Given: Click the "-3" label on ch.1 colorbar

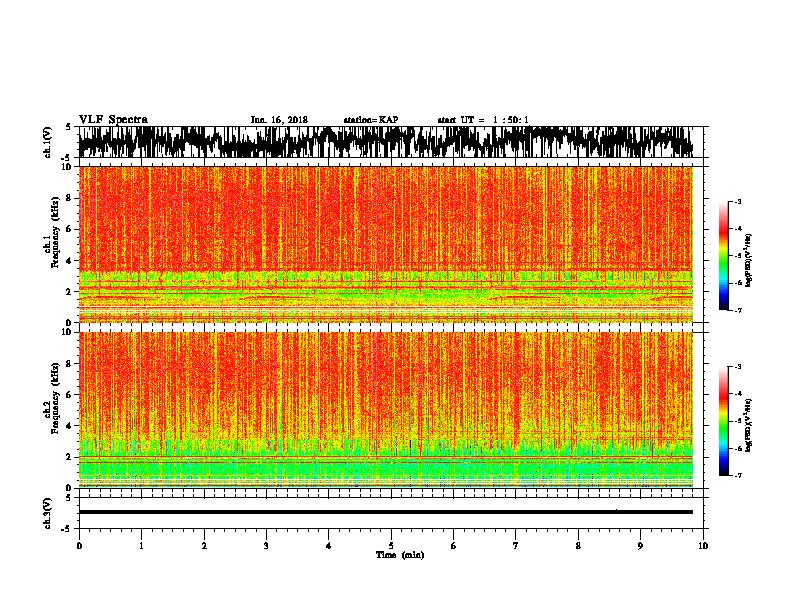Looking at the screenshot, I should coord(738,202).
